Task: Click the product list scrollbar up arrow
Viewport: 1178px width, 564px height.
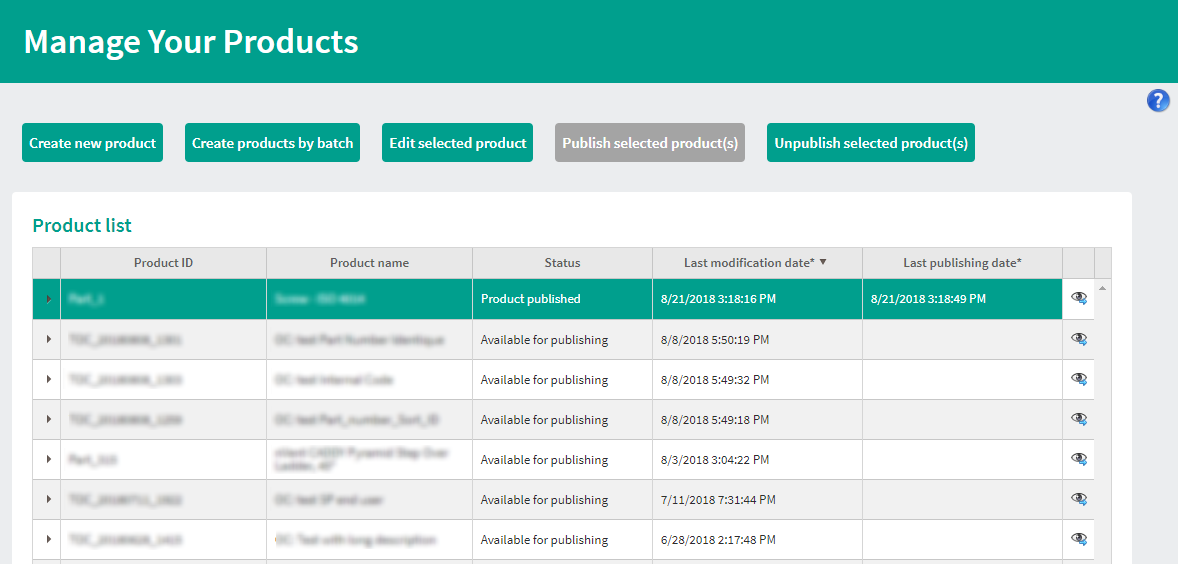Action: 1103,288
